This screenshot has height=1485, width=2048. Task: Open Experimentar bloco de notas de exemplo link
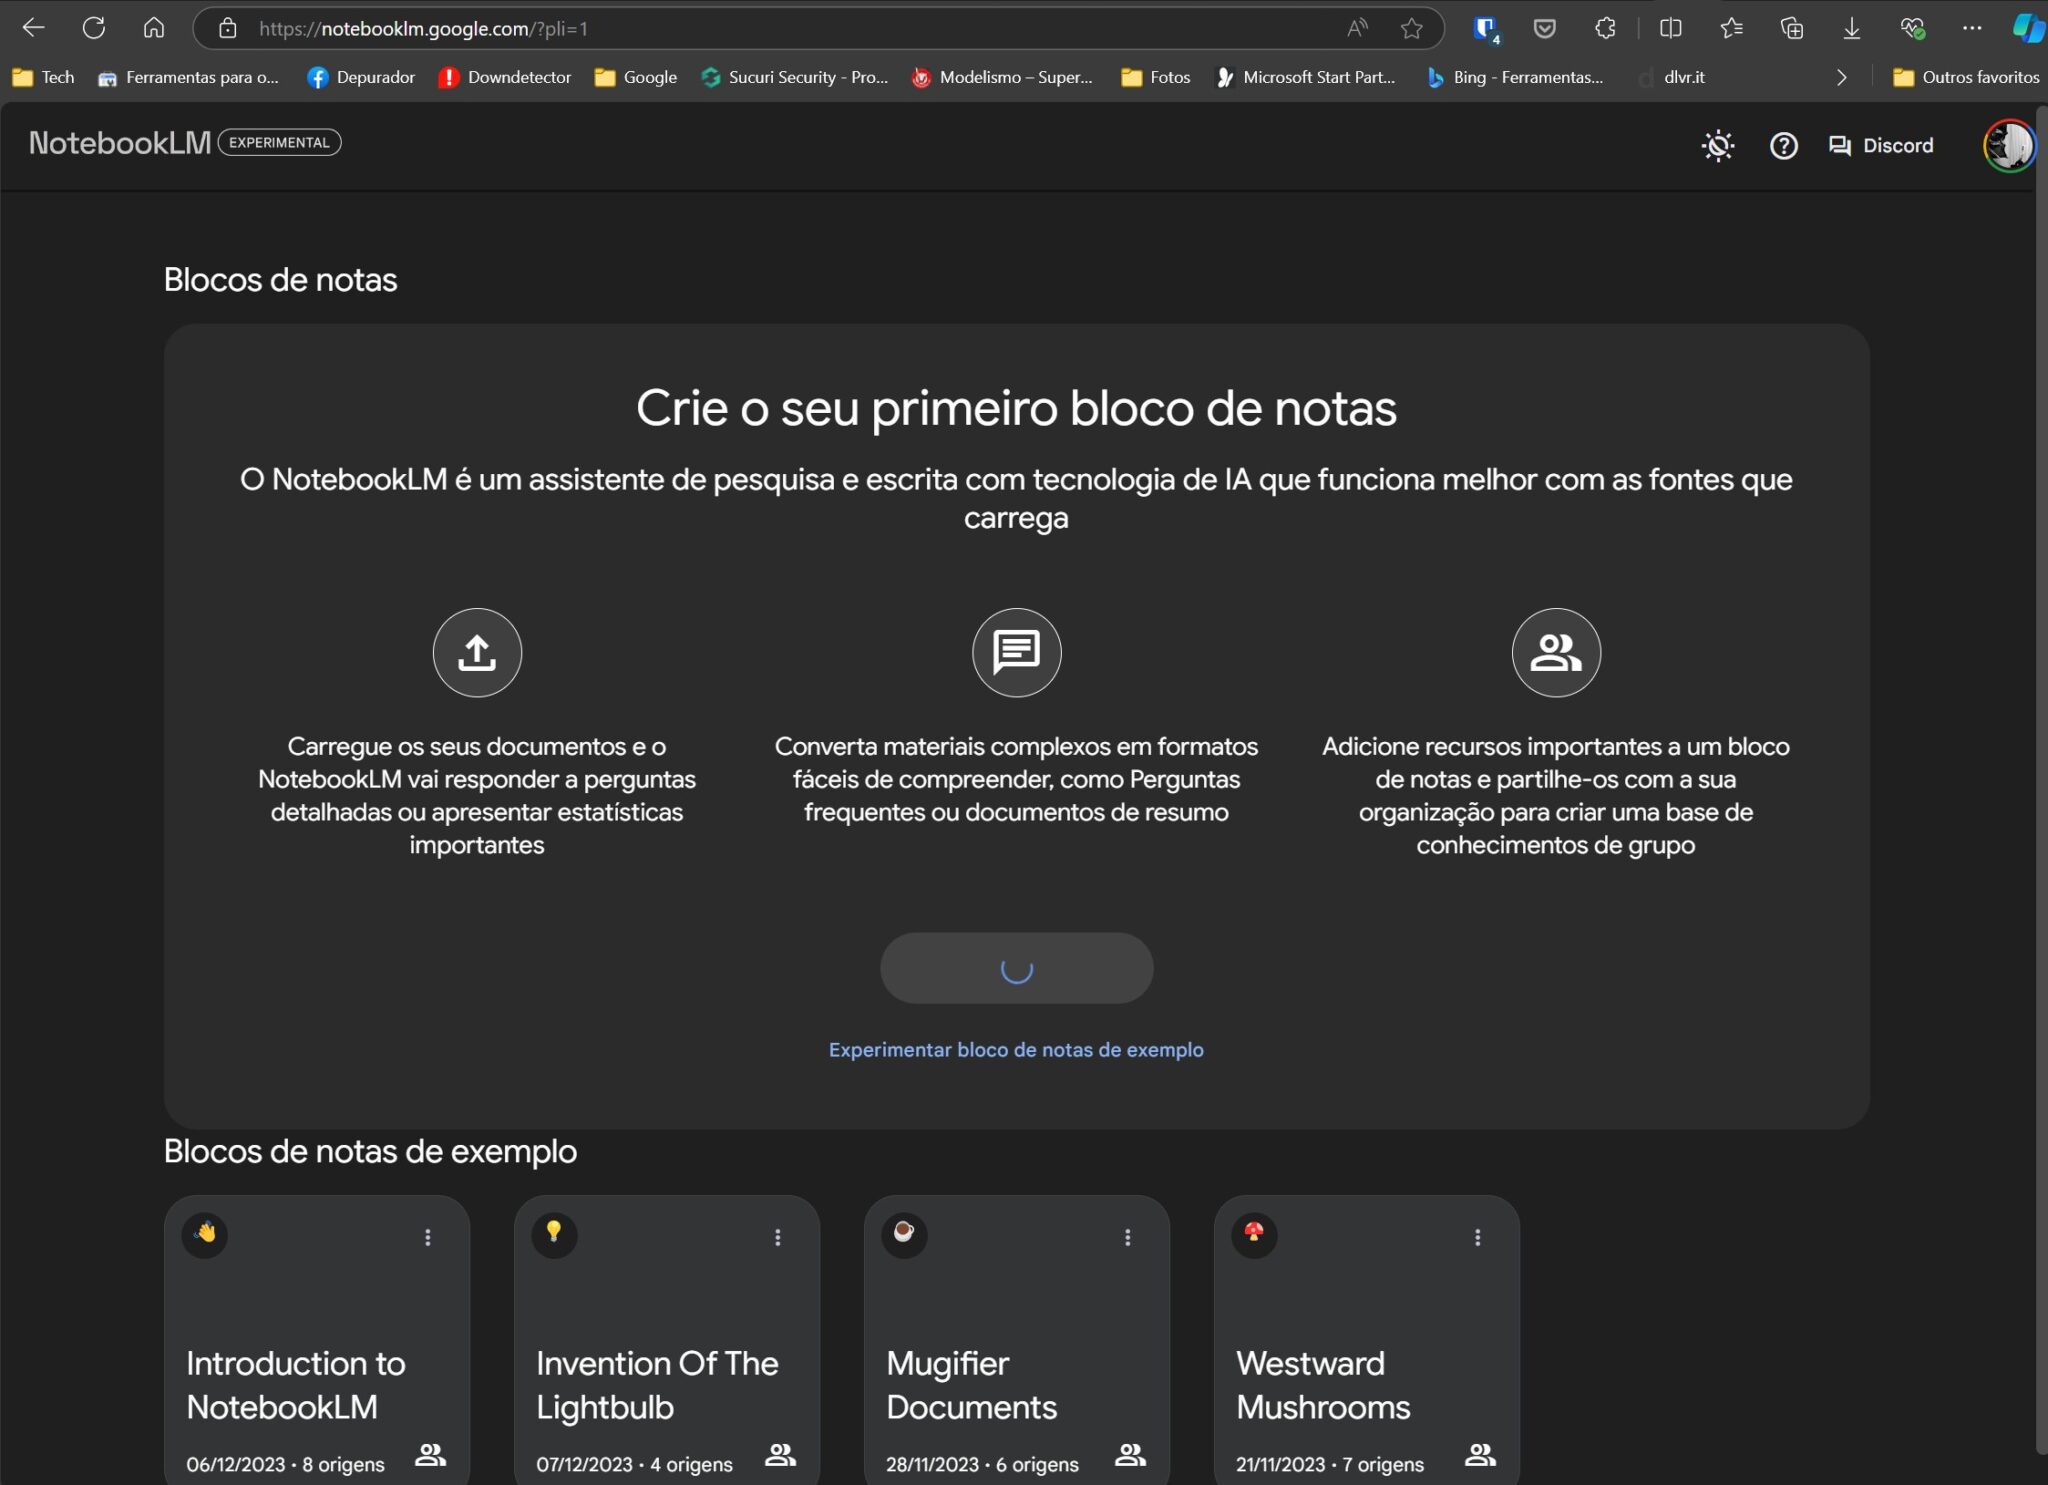pyautogui.click(x=1016, y=1050)
